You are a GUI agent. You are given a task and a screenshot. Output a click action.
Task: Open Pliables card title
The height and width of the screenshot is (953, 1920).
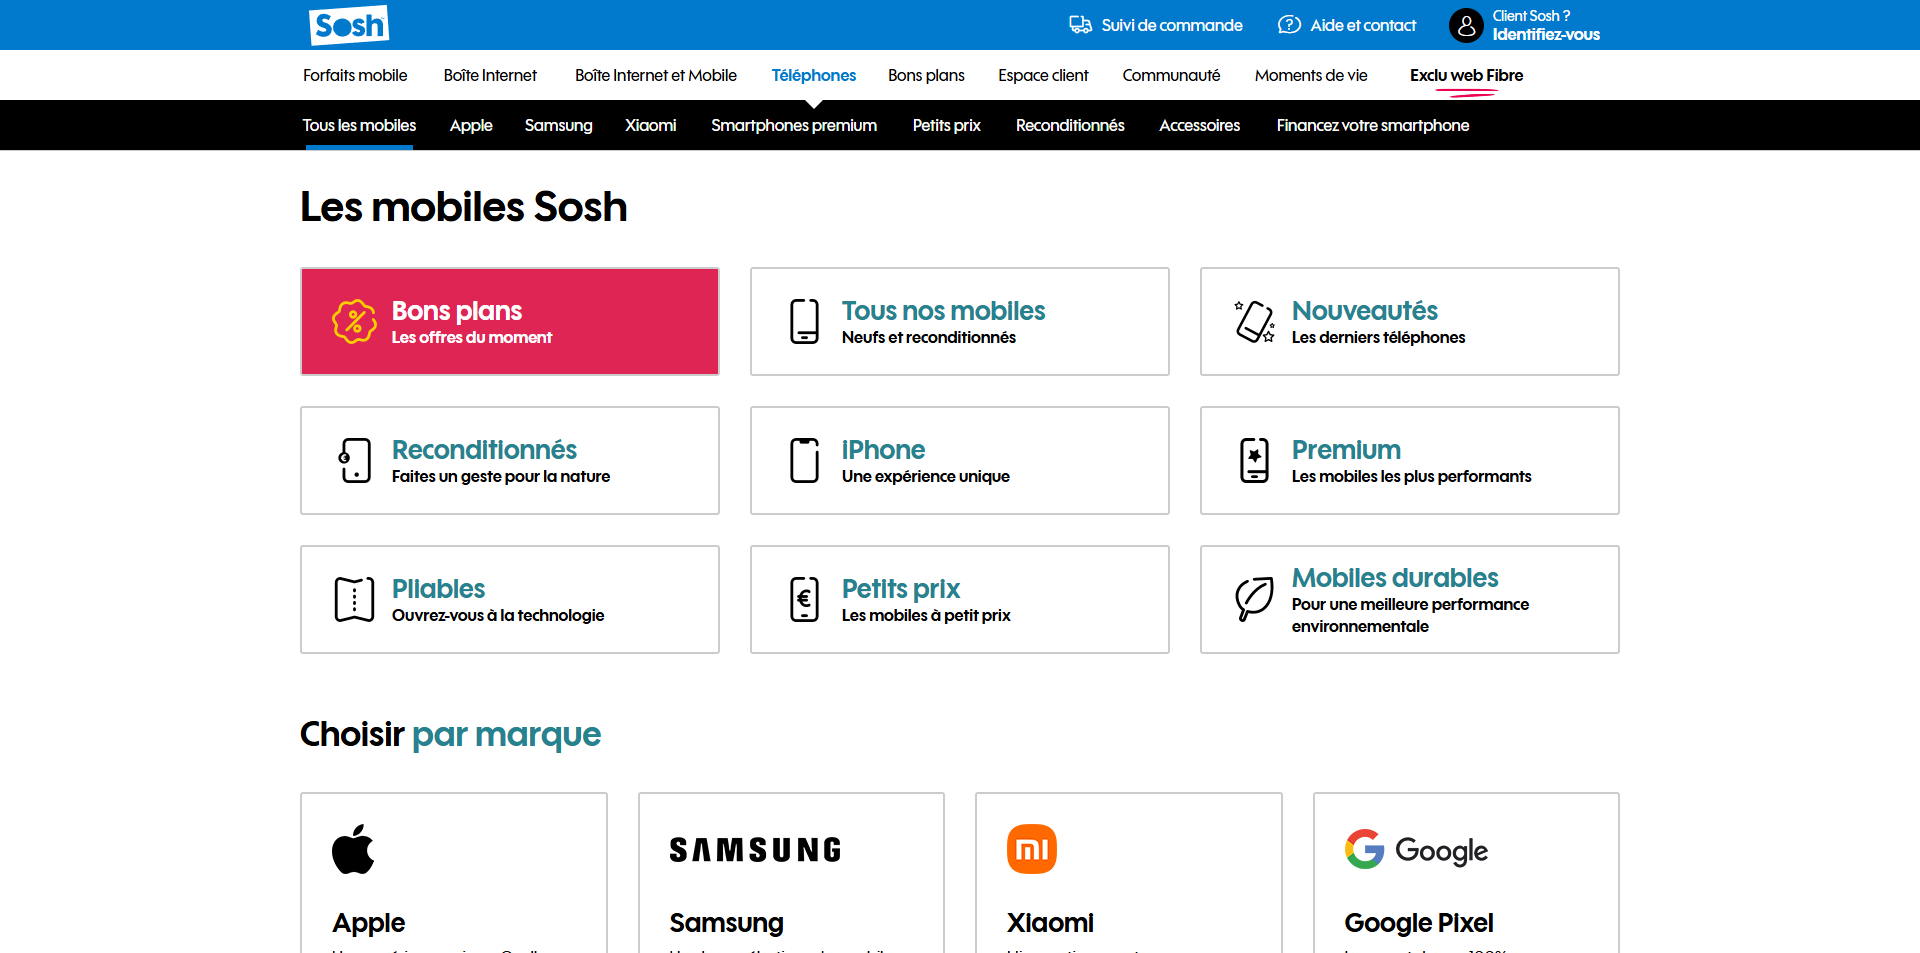point(438,589)
